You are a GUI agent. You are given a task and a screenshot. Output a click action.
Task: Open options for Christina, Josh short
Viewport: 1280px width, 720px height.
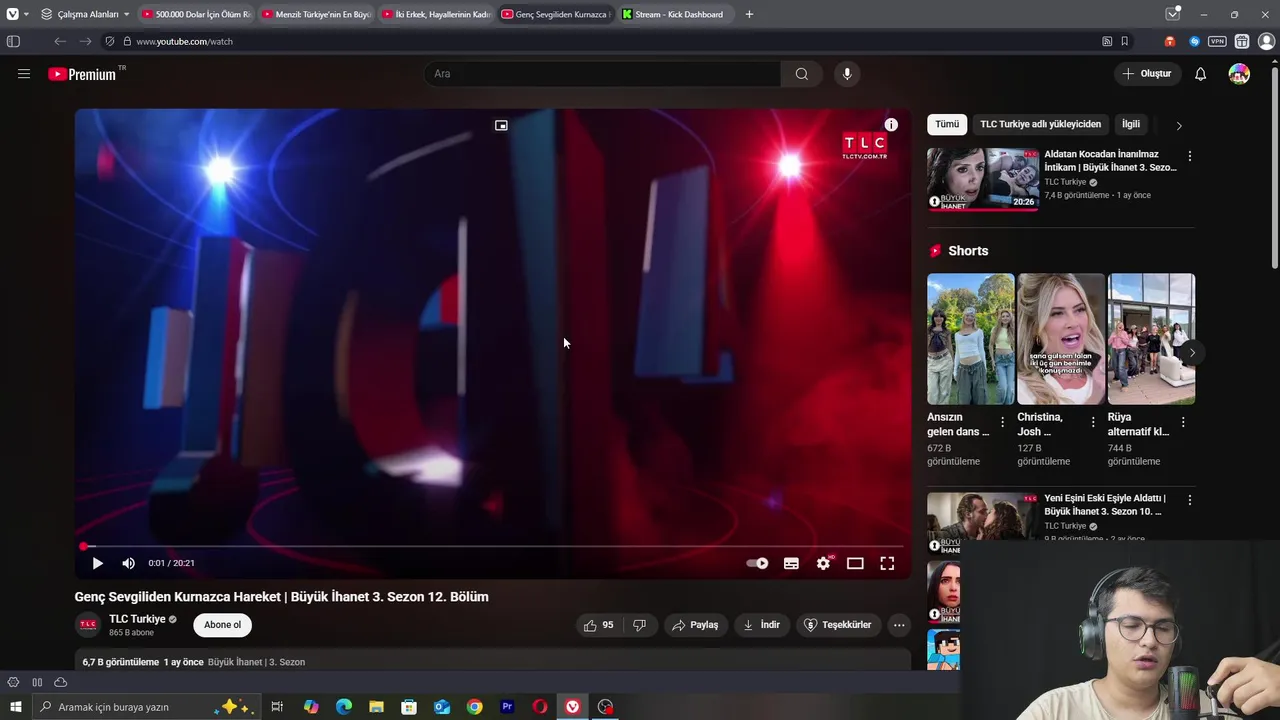1092,423
